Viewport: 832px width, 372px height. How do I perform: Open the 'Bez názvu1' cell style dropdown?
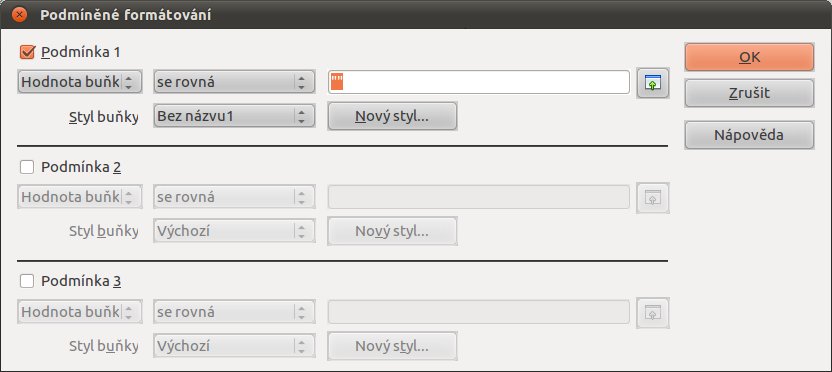pyautogui.click(x=234, y=116)
